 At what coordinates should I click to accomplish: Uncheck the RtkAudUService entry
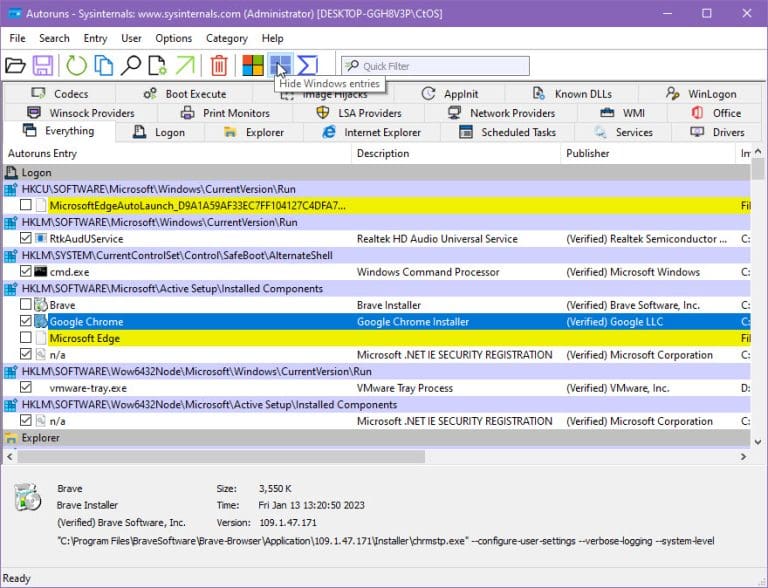click(26, 239)
